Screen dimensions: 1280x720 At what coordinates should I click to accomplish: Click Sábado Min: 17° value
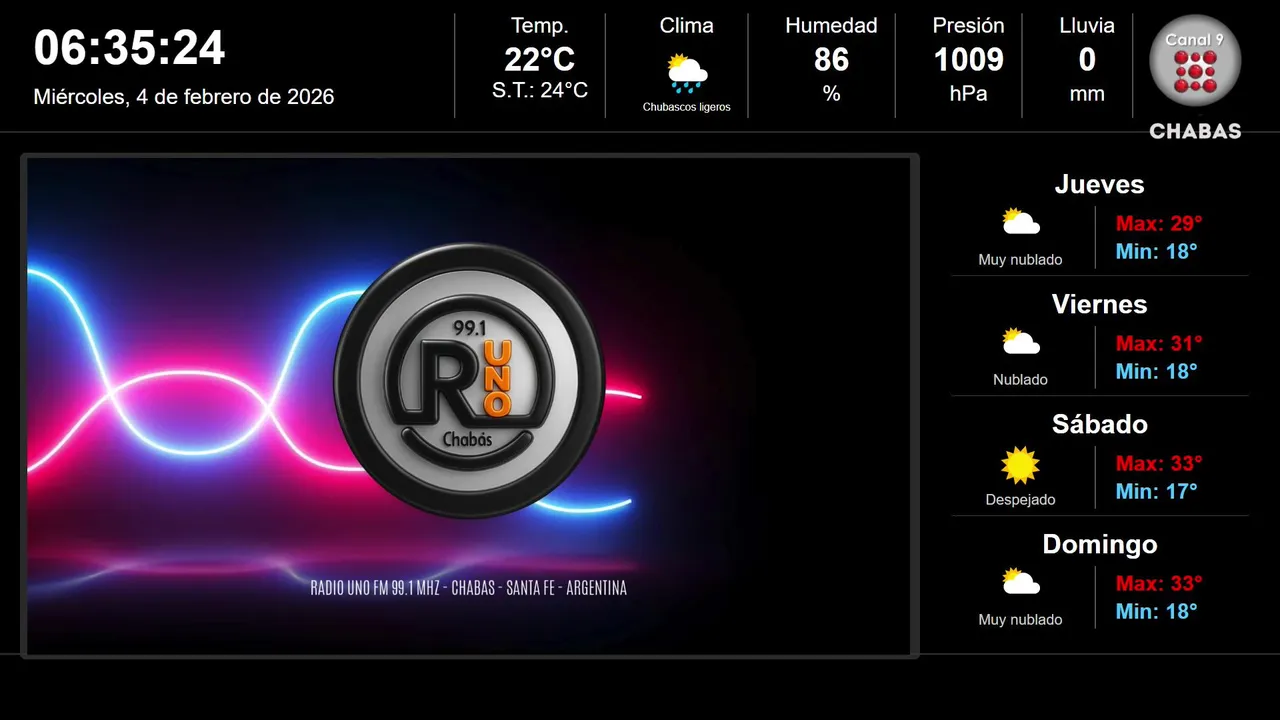tap(1156, 491)
